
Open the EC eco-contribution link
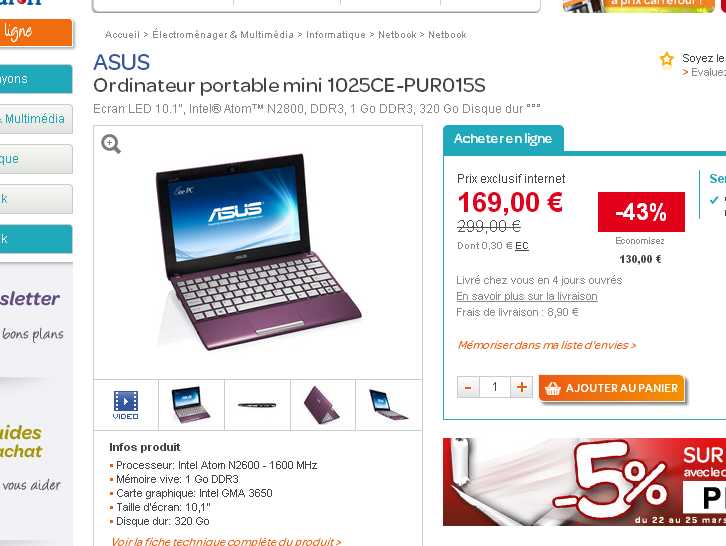[x=522, y=246]
